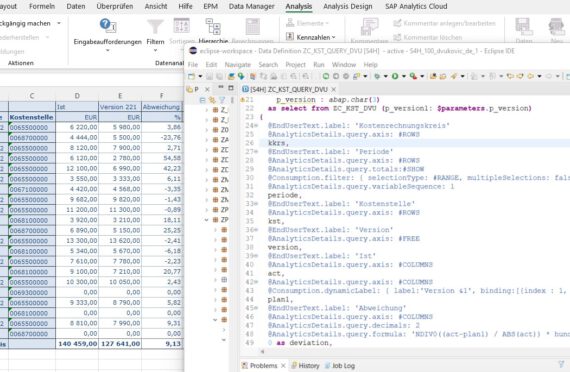Collapse the code fold at line 24
This screenshot has width=570, height=372.
click(x=256, y=126)
